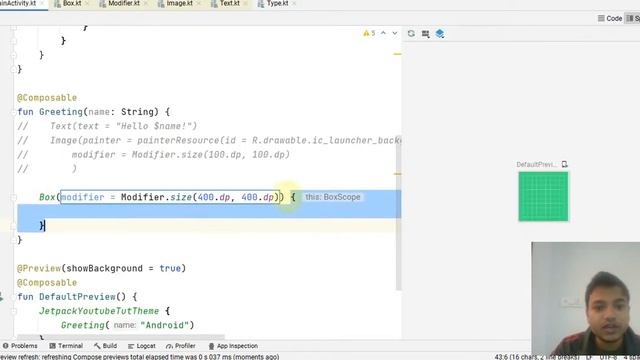
Task: Click the App Inspection icon
Action: pyautogui.click(x=211, y=346)
